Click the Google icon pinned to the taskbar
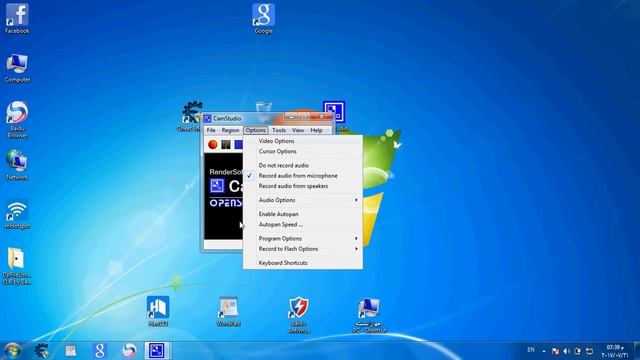This screenshot has height=360, width=640. tap(100, 351)
